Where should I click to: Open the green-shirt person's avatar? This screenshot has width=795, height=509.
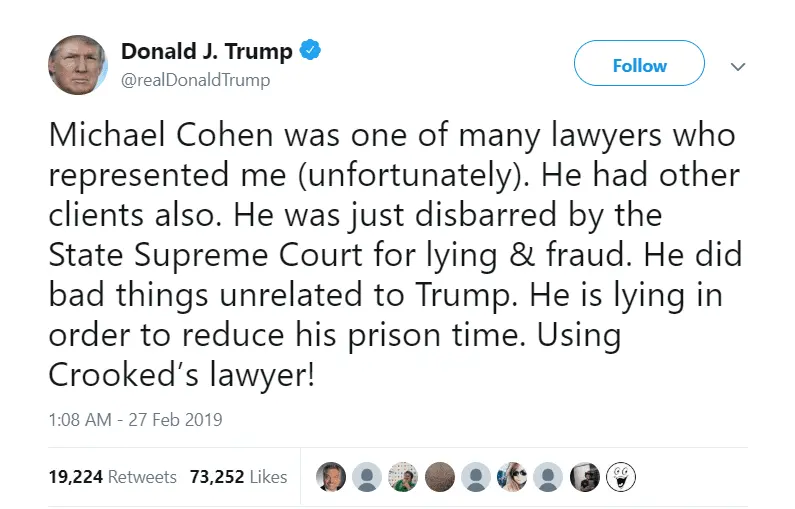(x=403, y=477)
